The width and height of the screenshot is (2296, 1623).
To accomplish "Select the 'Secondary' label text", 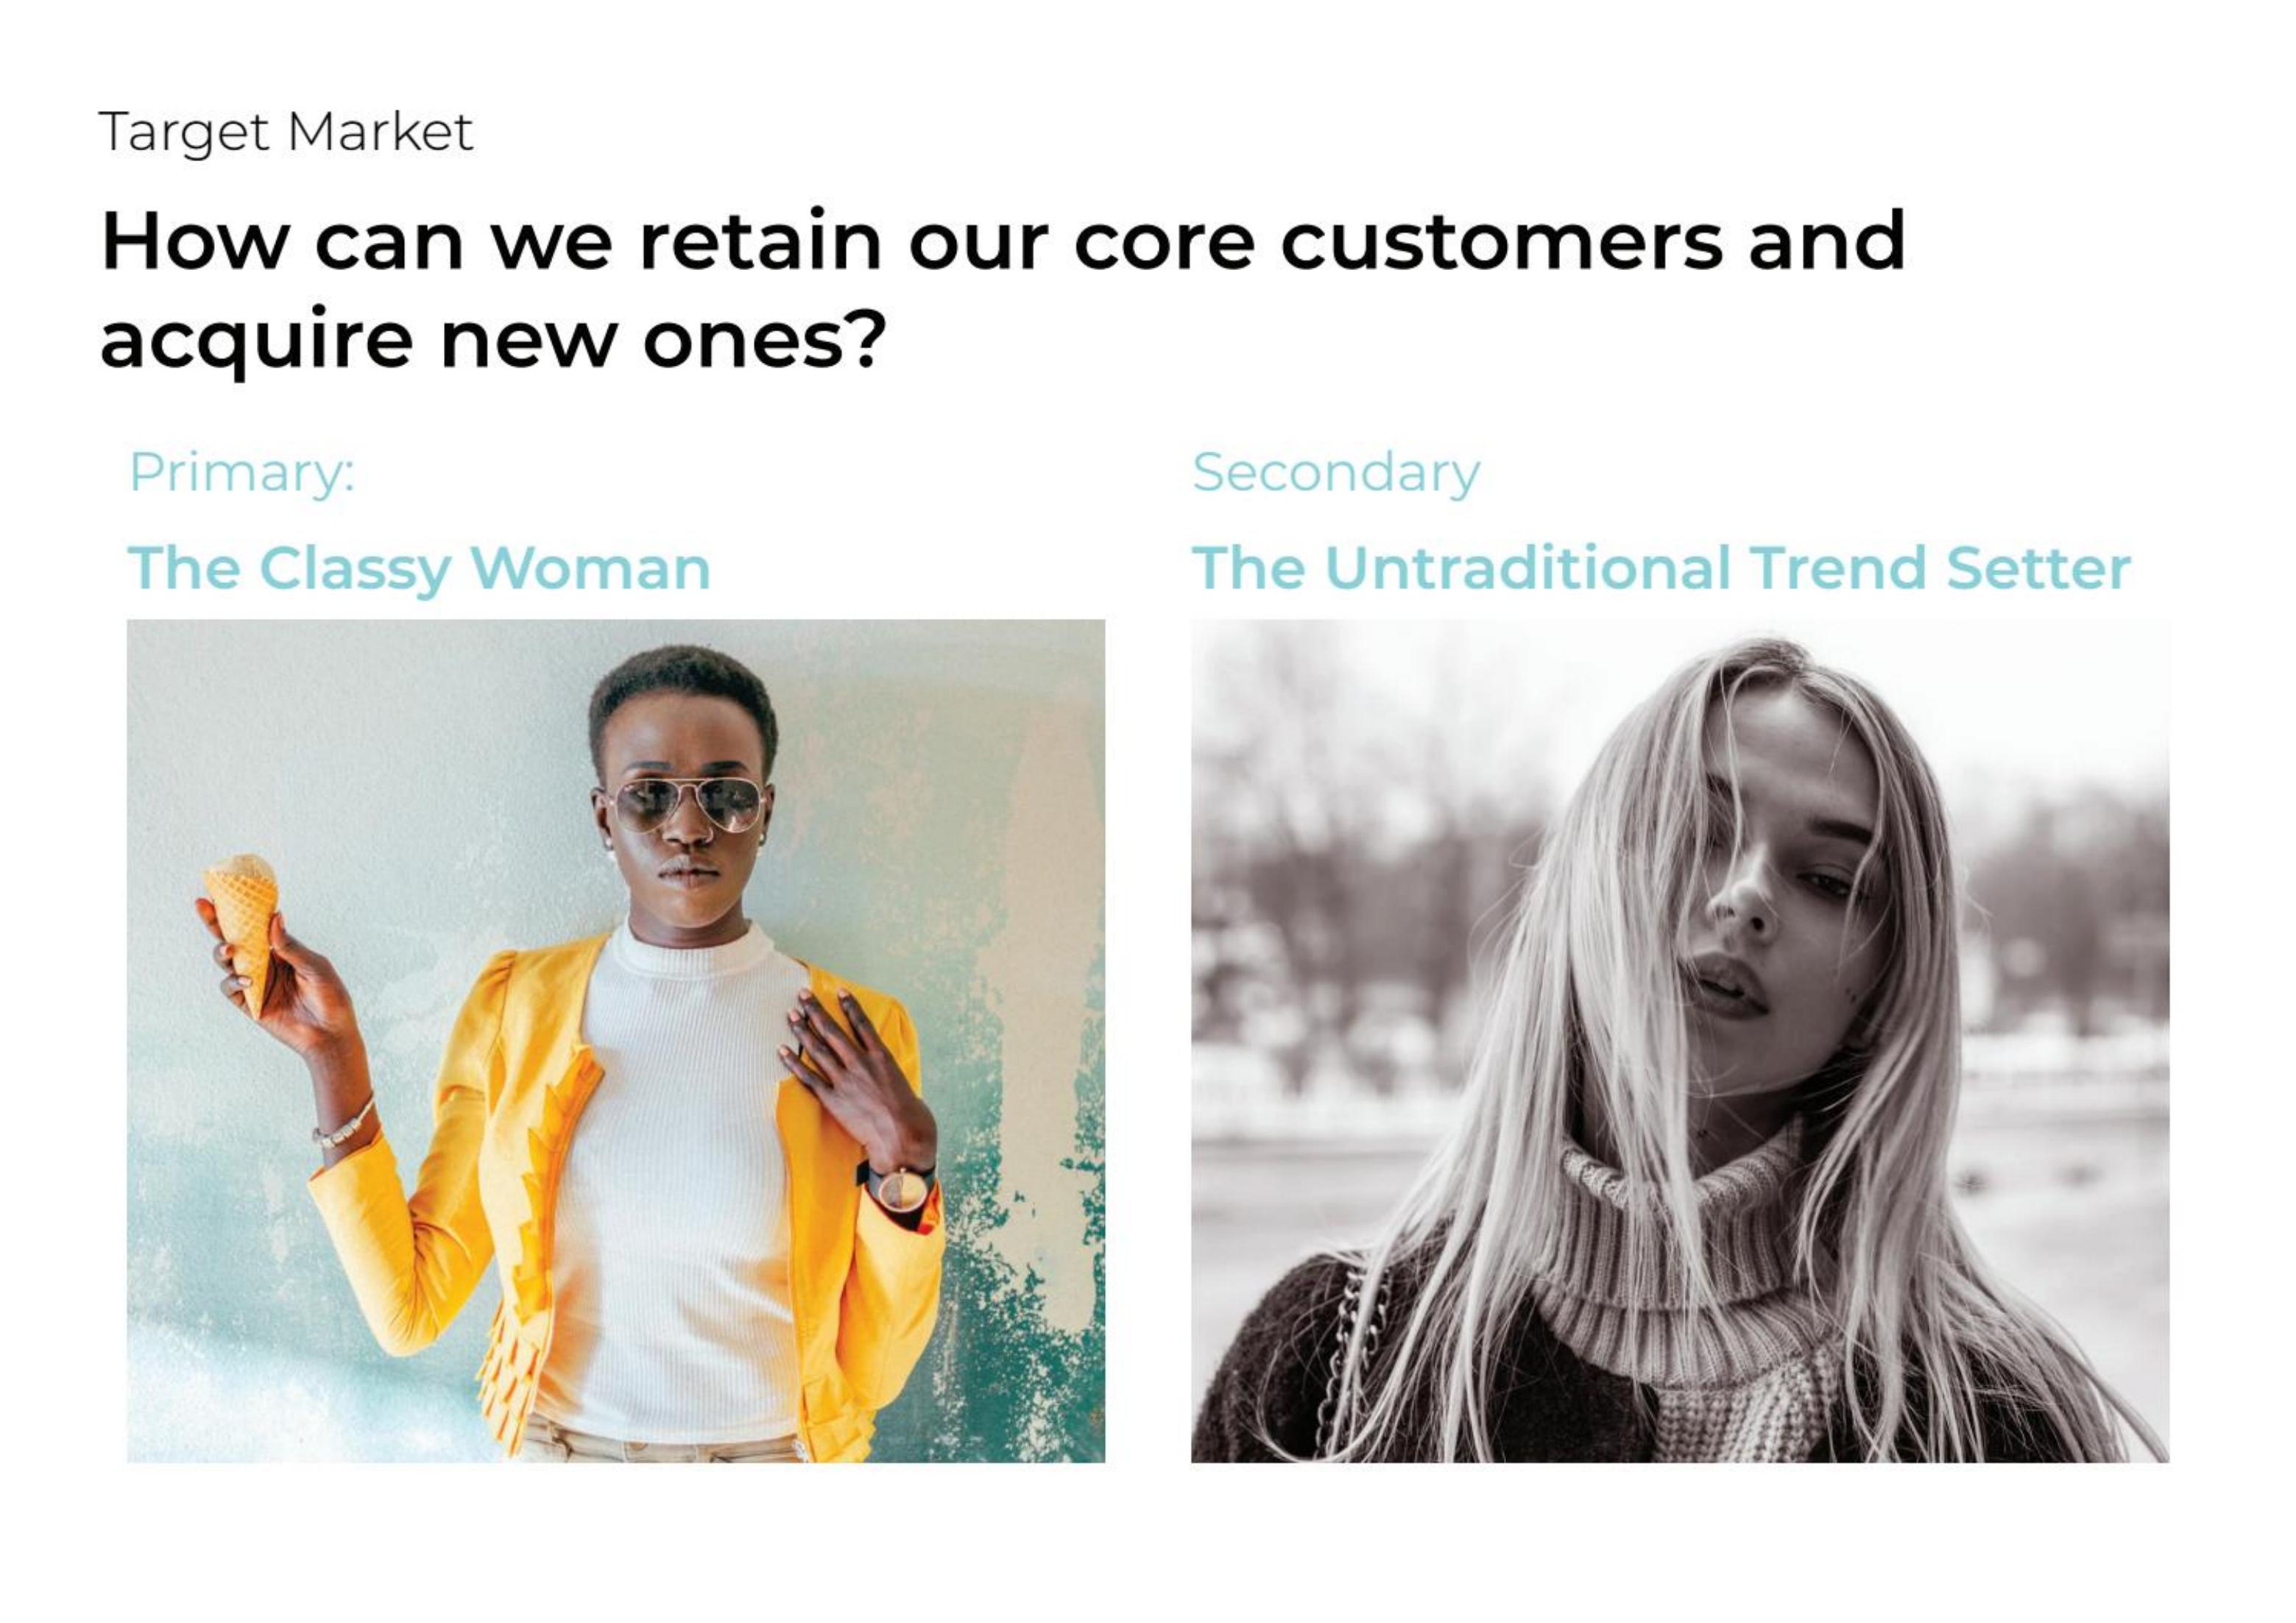I will tap(1335, 473).
